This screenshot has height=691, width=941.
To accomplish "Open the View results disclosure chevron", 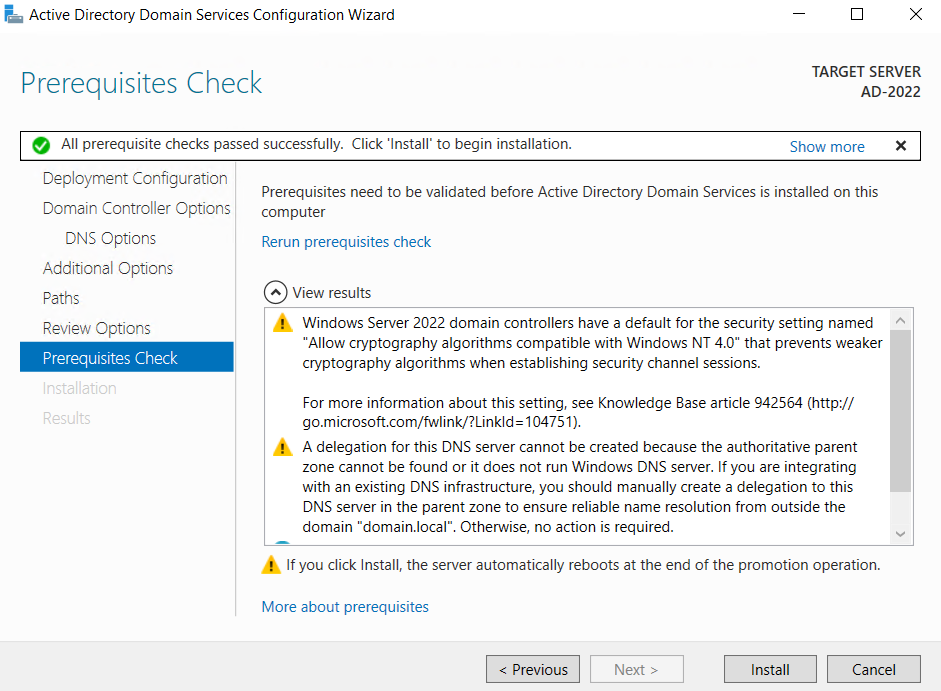I will point(275,292).
